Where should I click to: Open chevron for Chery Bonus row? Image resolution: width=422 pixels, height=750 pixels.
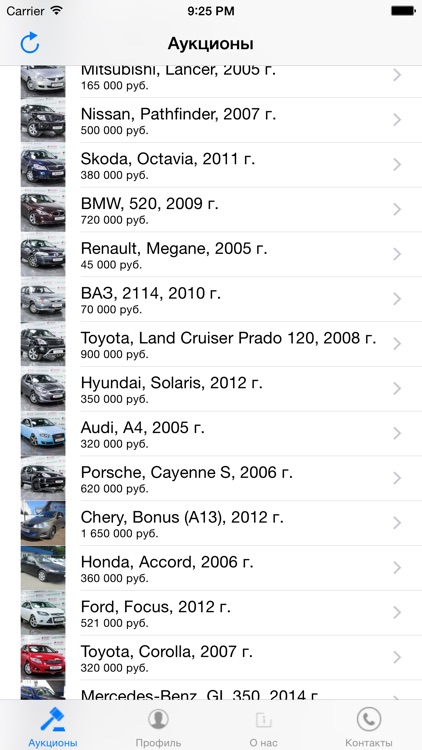coord(397,523)
